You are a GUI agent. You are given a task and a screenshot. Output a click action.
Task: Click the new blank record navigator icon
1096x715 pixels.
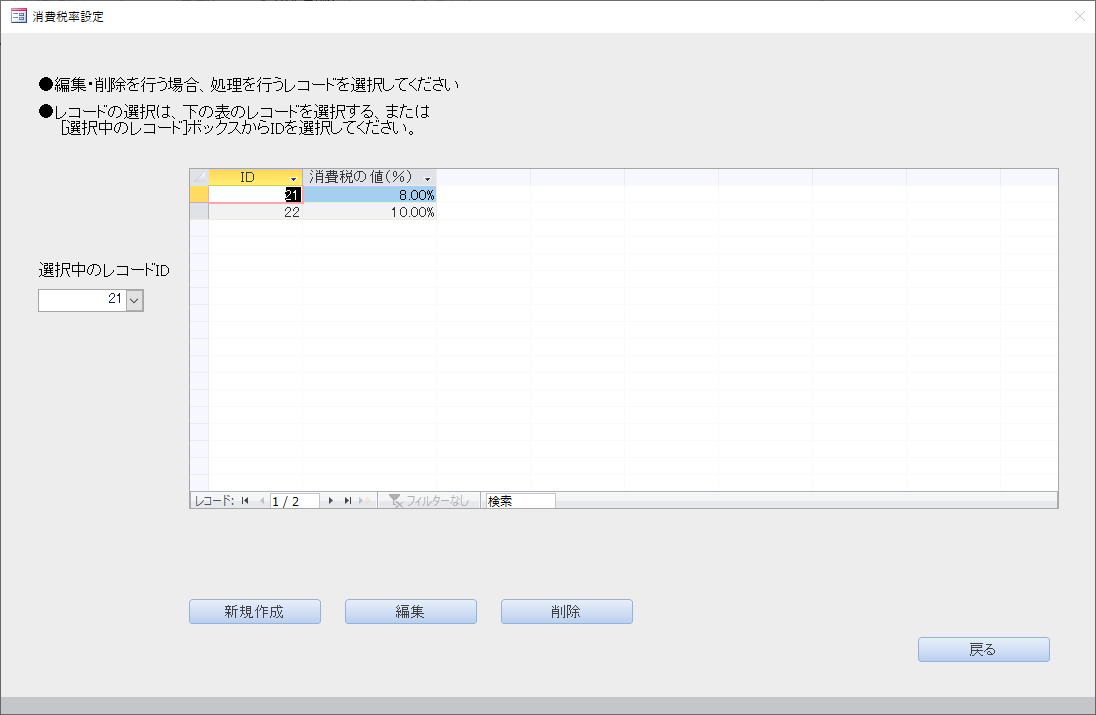point(364,501)
